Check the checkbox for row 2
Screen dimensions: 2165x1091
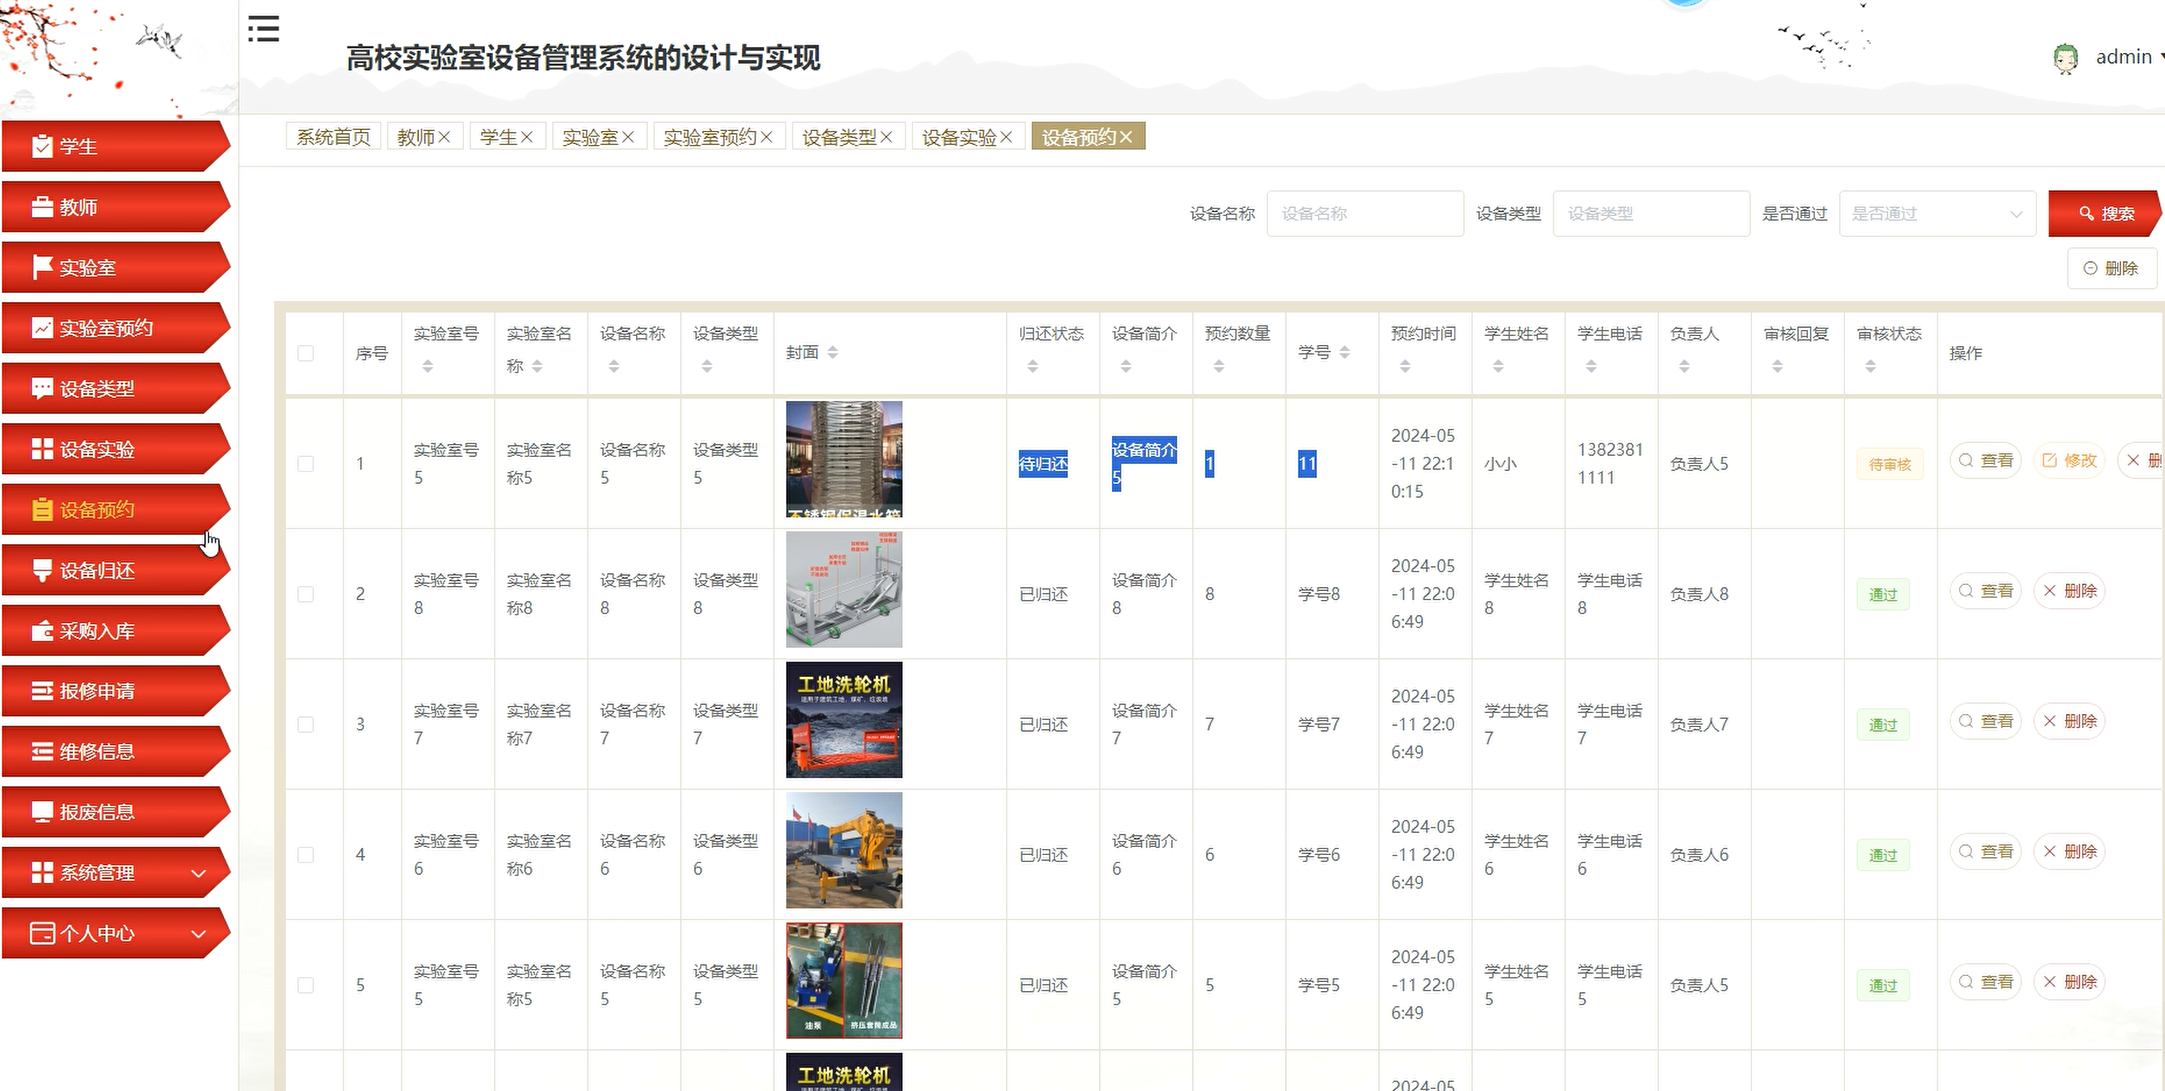click(306, 594)
